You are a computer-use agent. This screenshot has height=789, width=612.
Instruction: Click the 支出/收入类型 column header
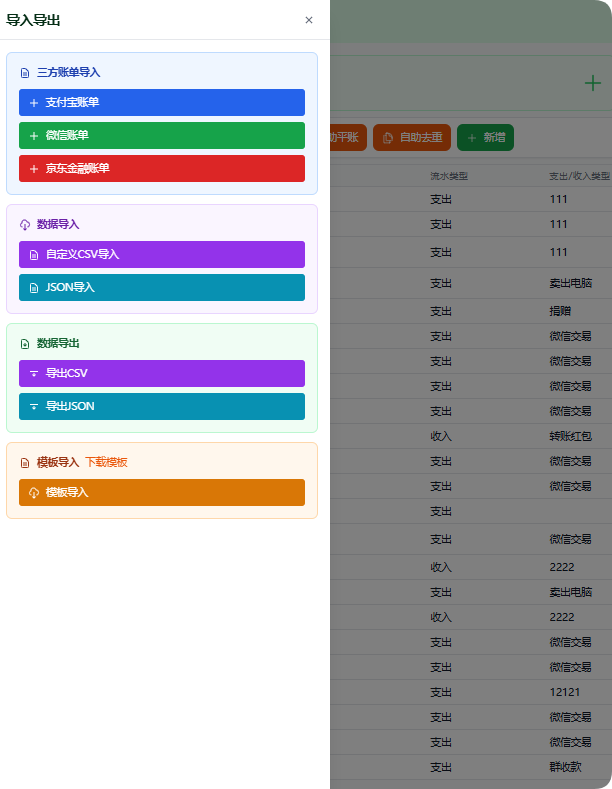(x=578, y=176)
